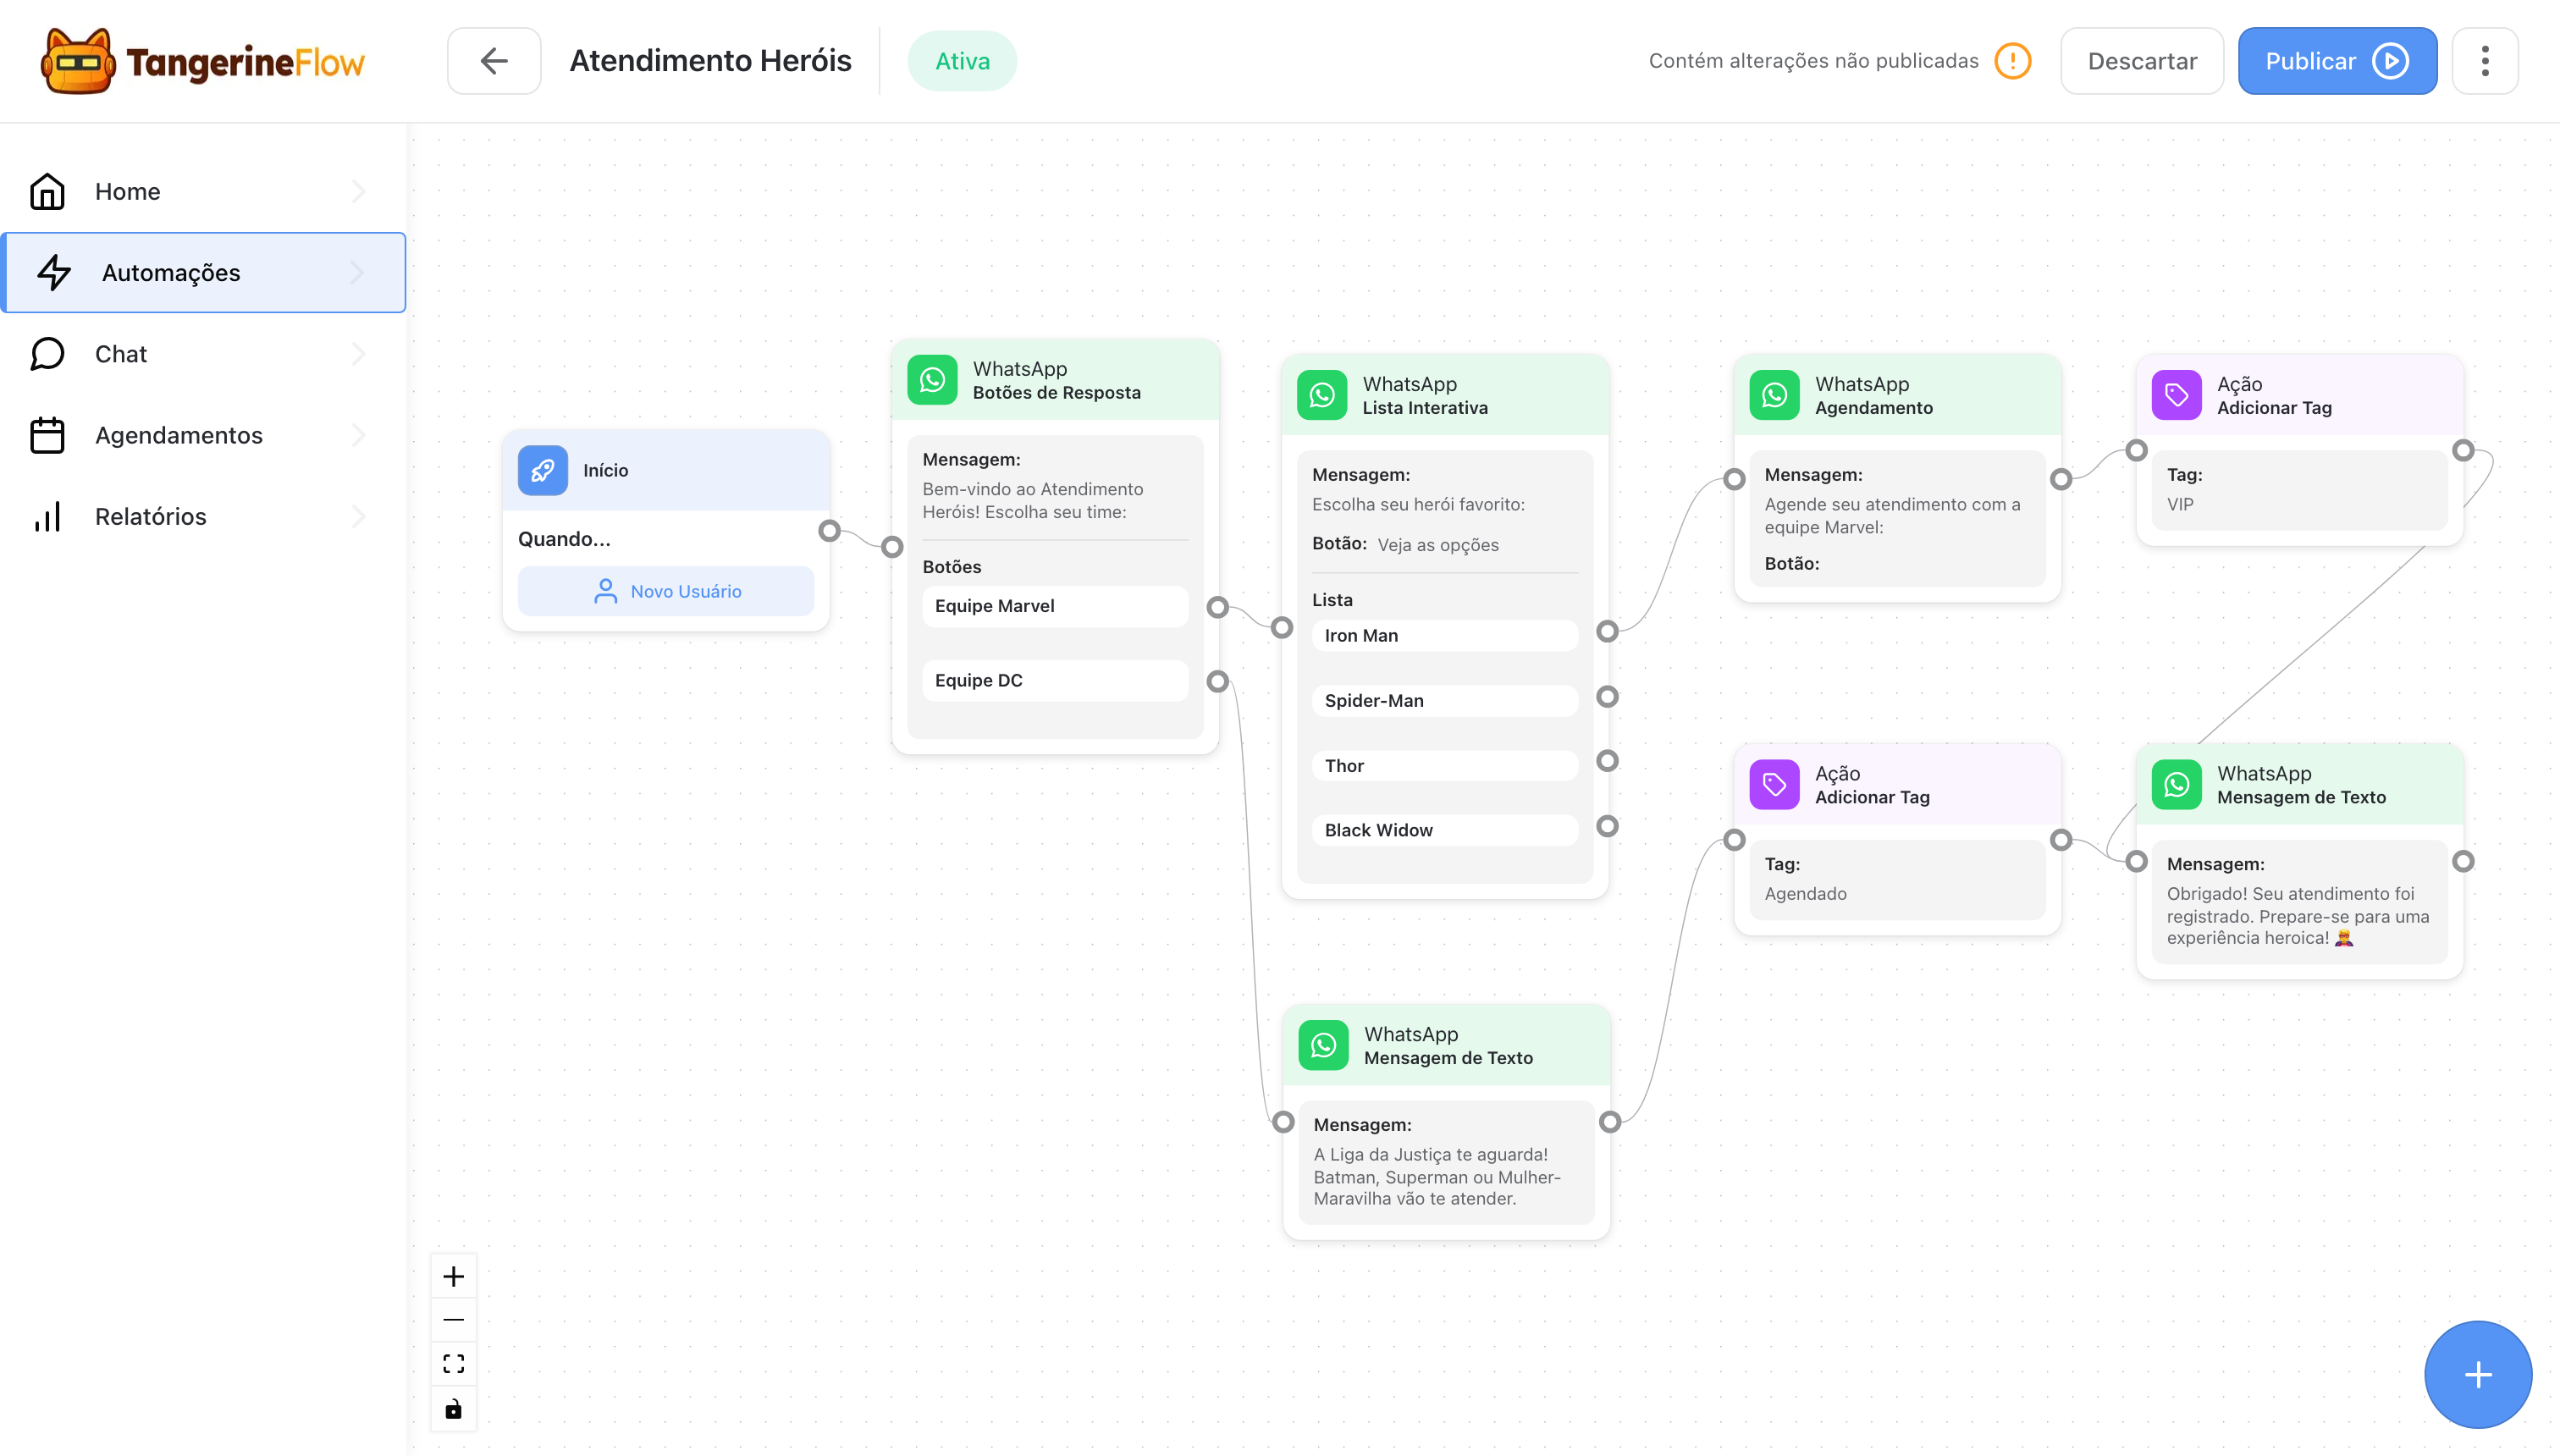Click tag icon on Agendado Adicionar Tag node
Viewport: 2560px width, 1456px height.
(1774, 784)
